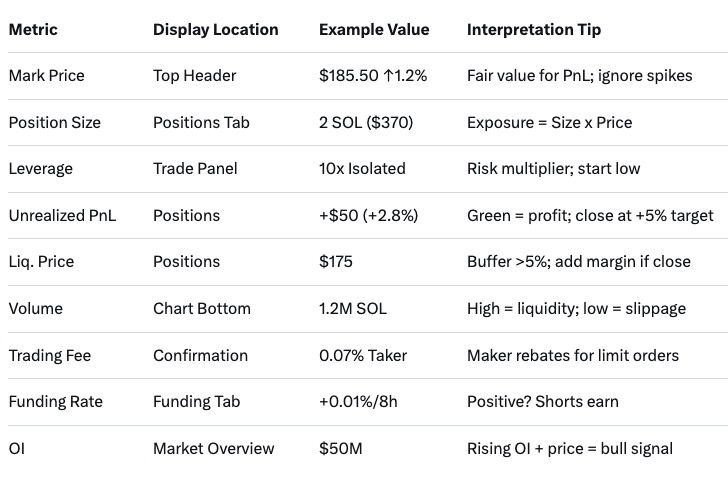This screenshot has width=728, height=488.
Task: Click the Example Value column header
Action: 374,30
